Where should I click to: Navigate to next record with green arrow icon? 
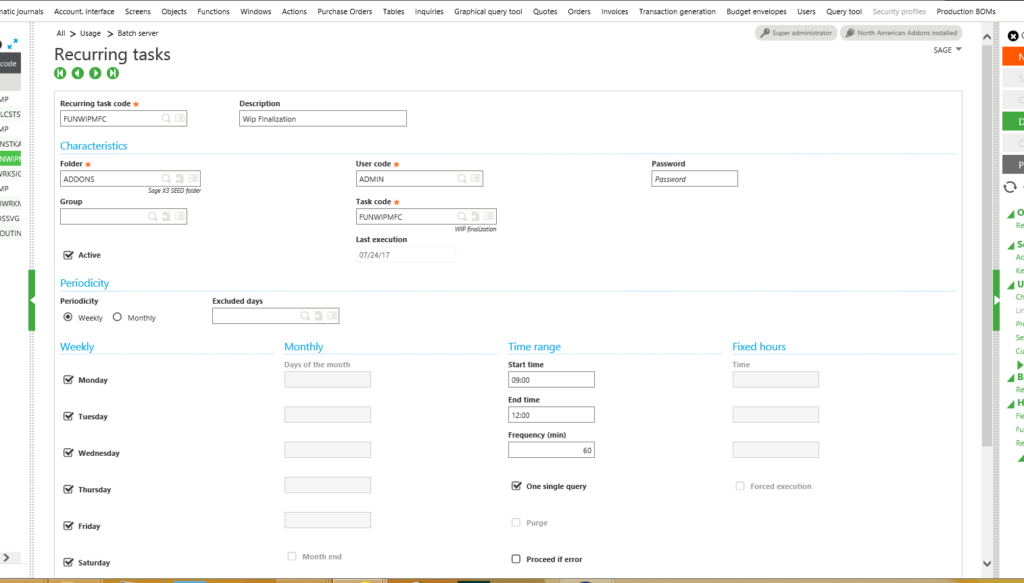(95, 72)
